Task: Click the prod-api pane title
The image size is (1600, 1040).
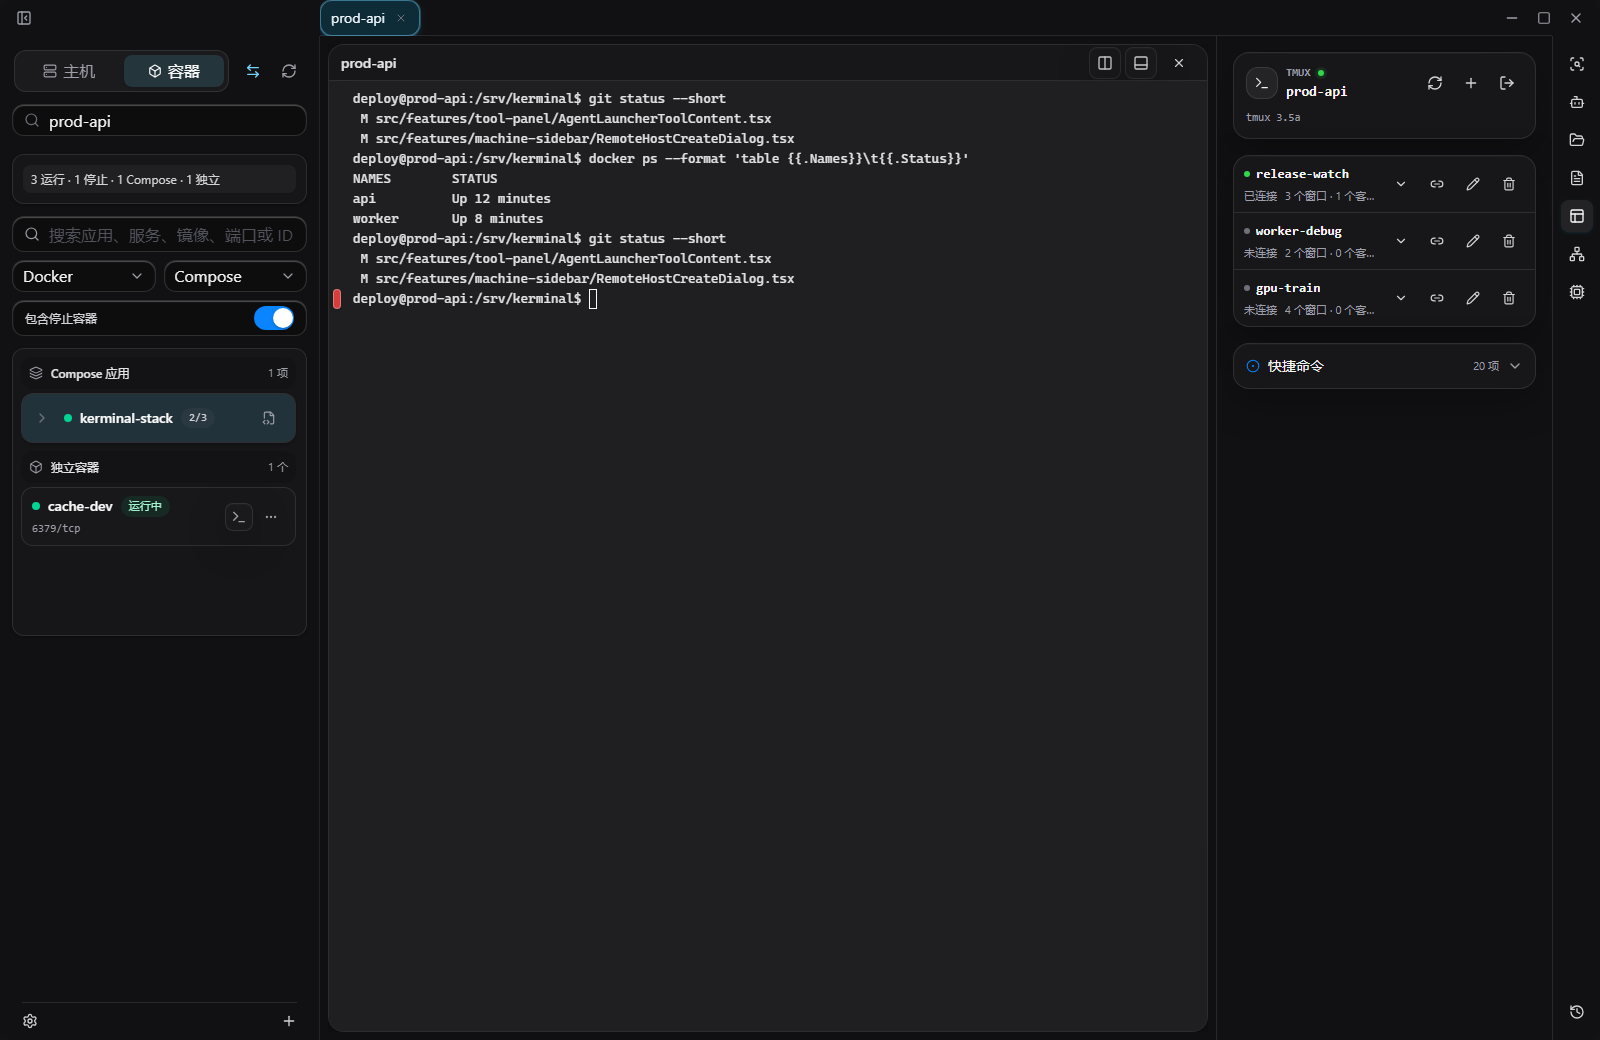Action: [x=368, y=63]
